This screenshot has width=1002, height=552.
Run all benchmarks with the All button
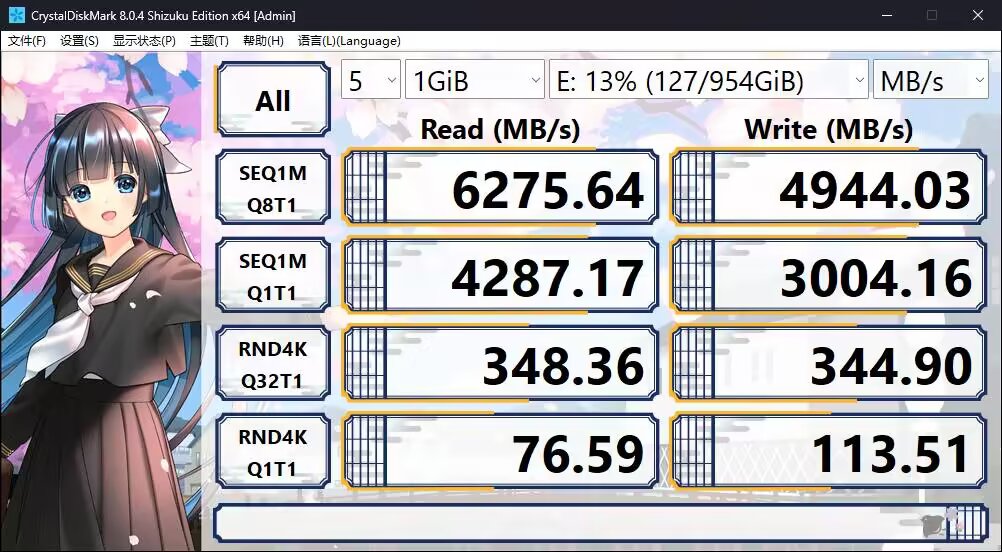click(274, 100)
